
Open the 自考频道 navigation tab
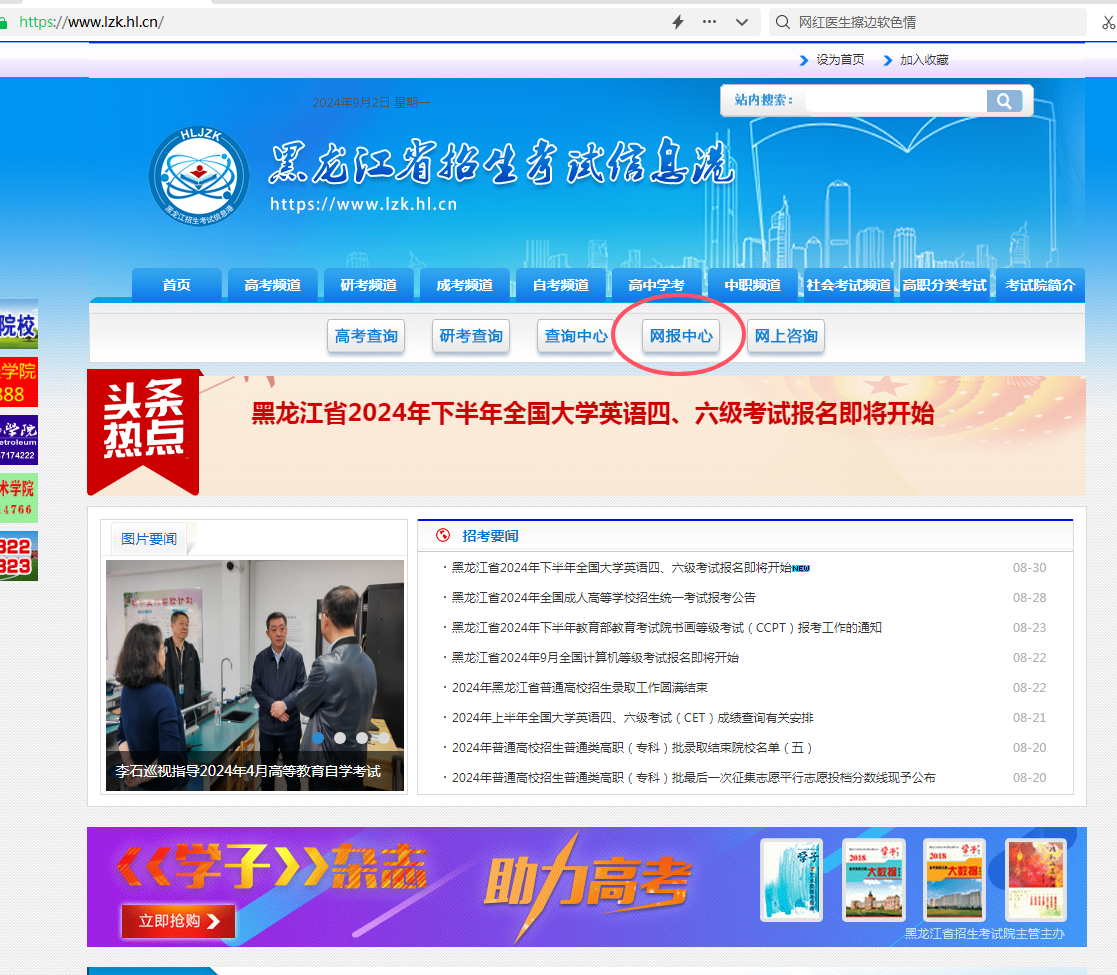click(560, 285)
